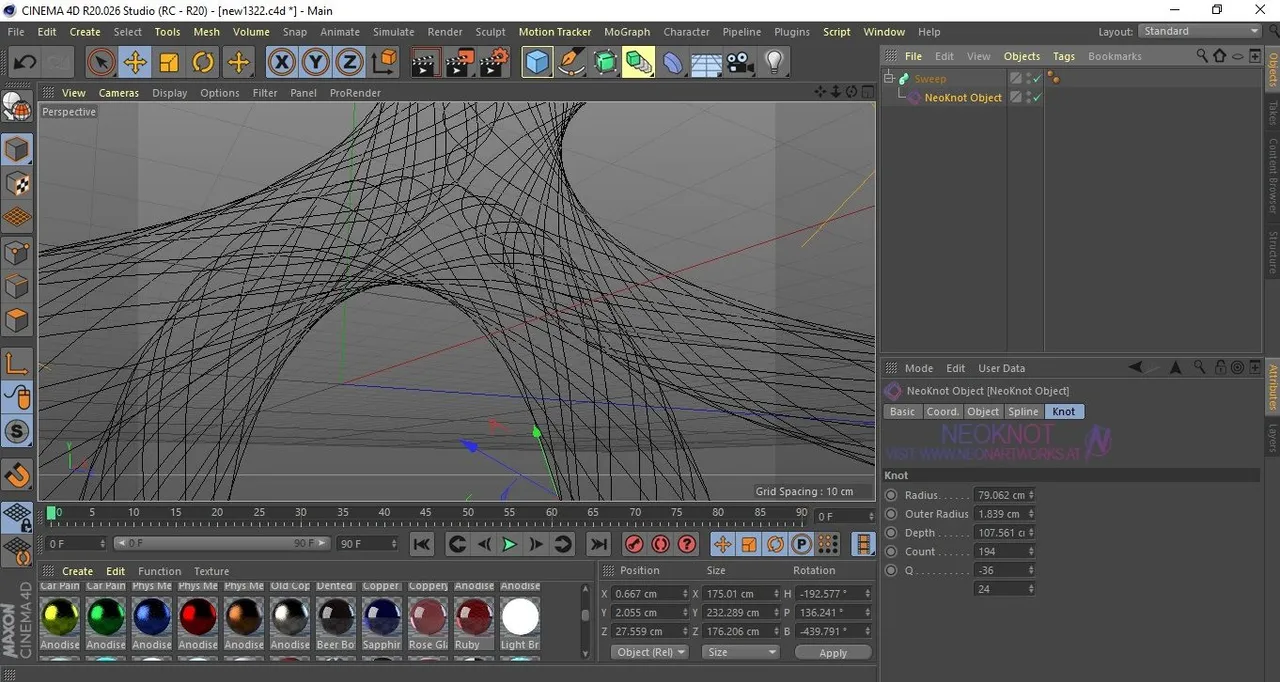Go to end of timeline
Screen dimensions: 1280x682
point(598,544)
